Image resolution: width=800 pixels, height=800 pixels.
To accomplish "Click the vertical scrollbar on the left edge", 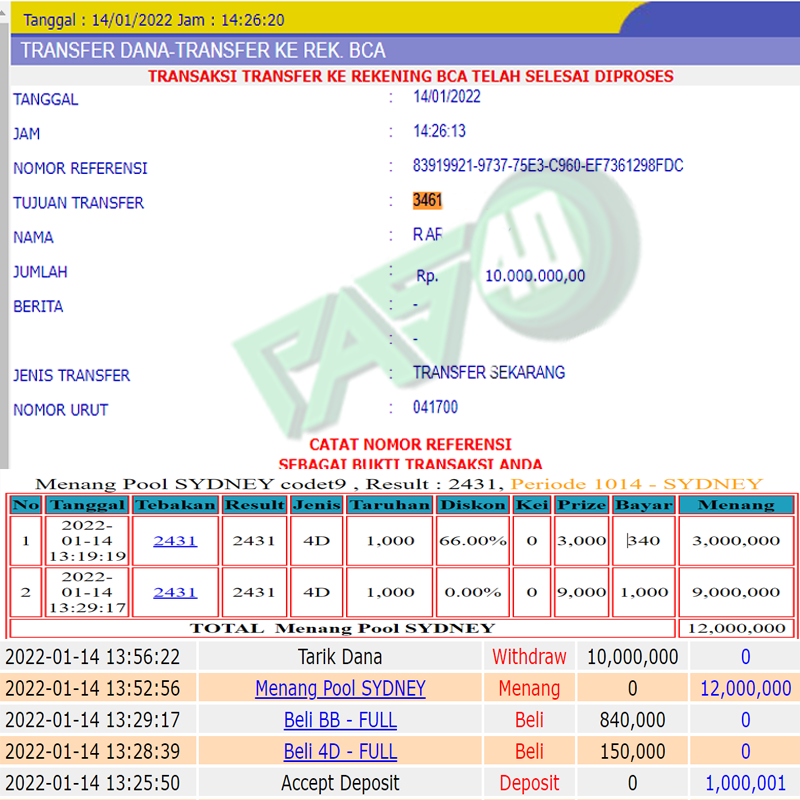I will tap(4, 245).
